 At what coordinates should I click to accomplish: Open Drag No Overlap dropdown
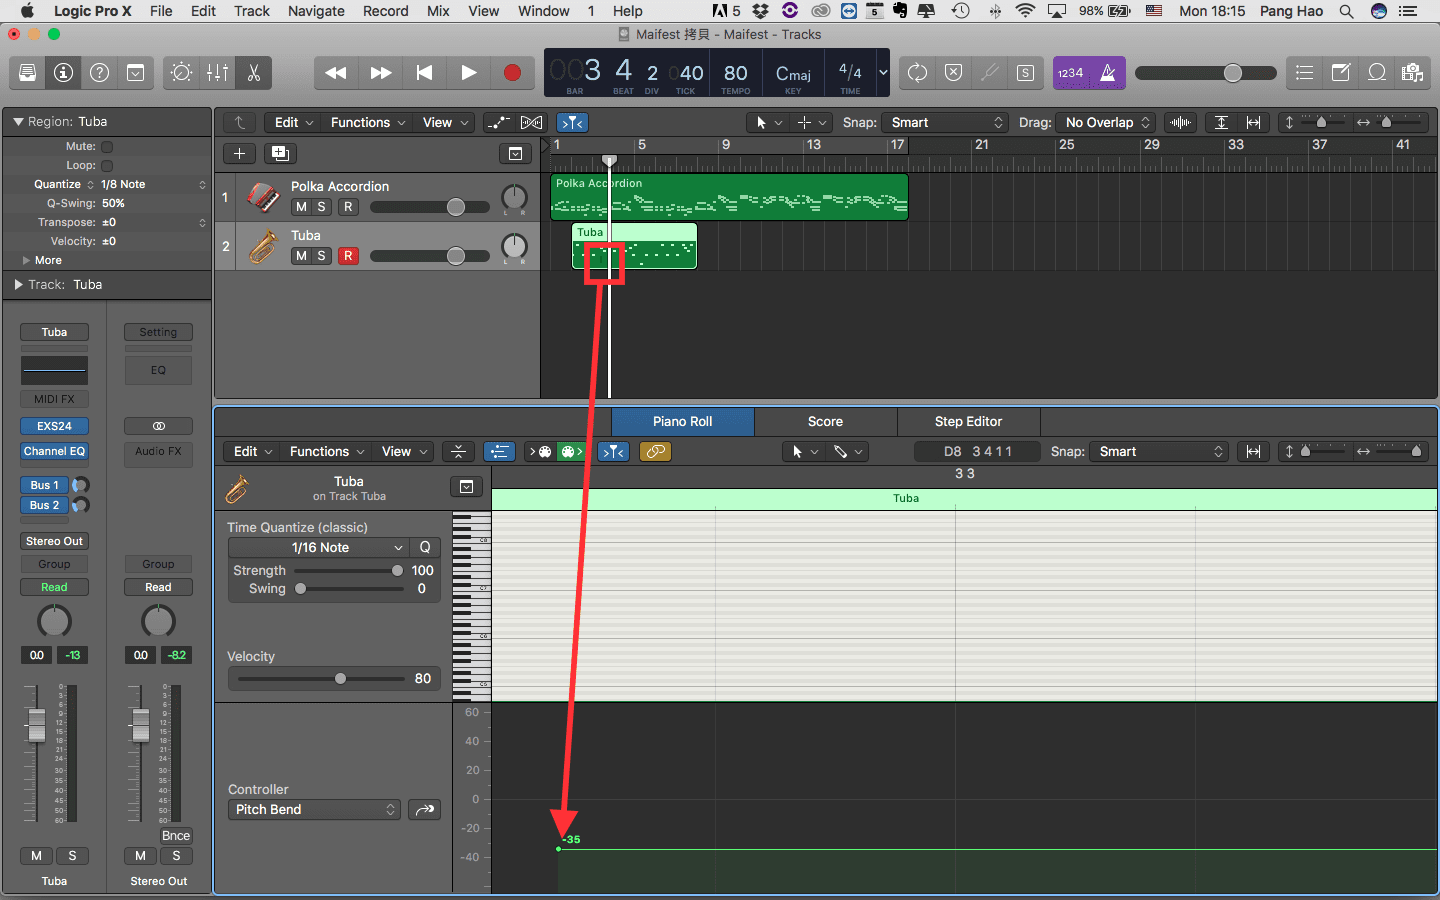pos(1108,122)
